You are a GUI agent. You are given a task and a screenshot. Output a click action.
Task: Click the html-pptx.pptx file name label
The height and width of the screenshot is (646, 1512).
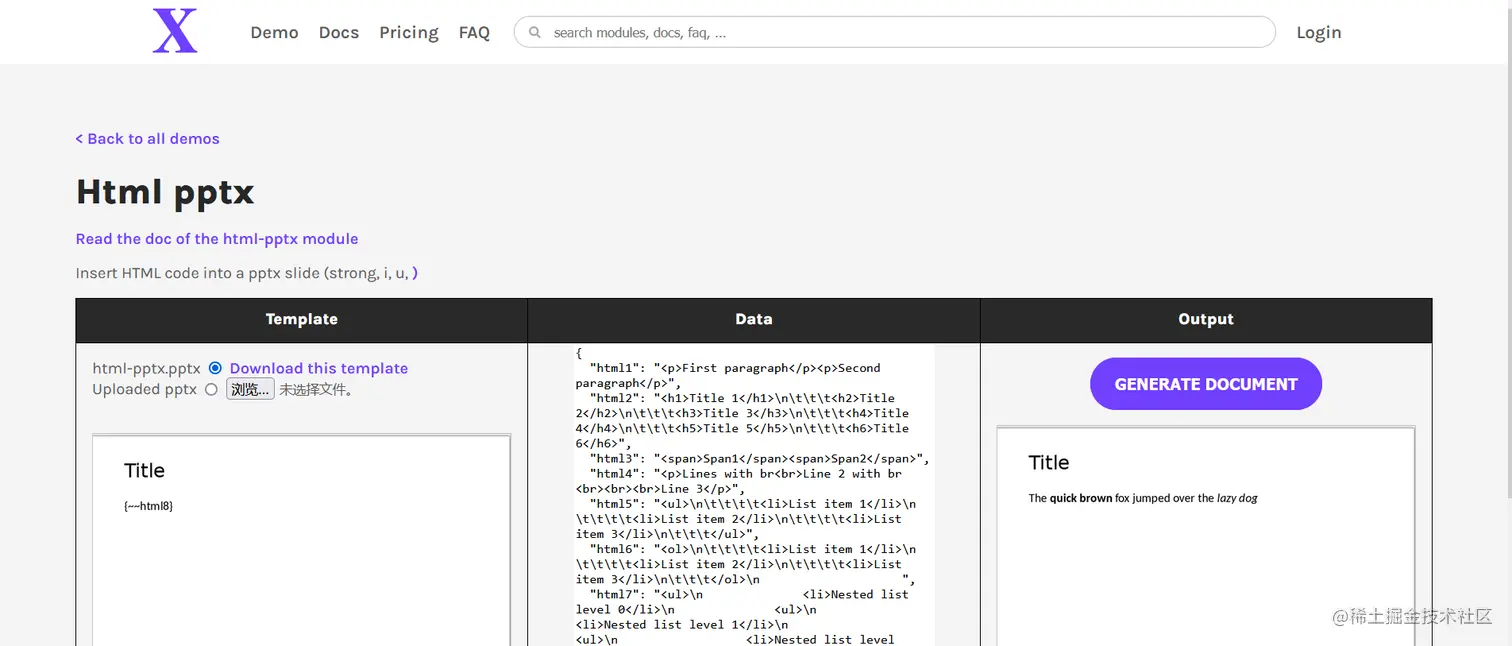[147, 368]
